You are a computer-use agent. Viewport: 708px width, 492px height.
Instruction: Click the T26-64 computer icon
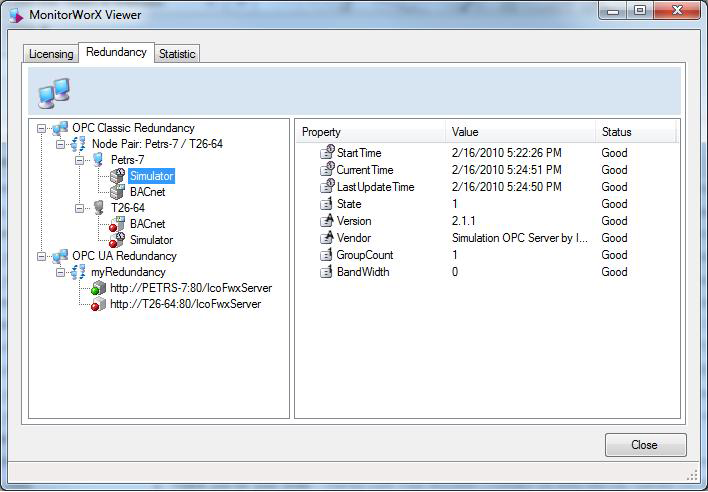tap(98, 208)
